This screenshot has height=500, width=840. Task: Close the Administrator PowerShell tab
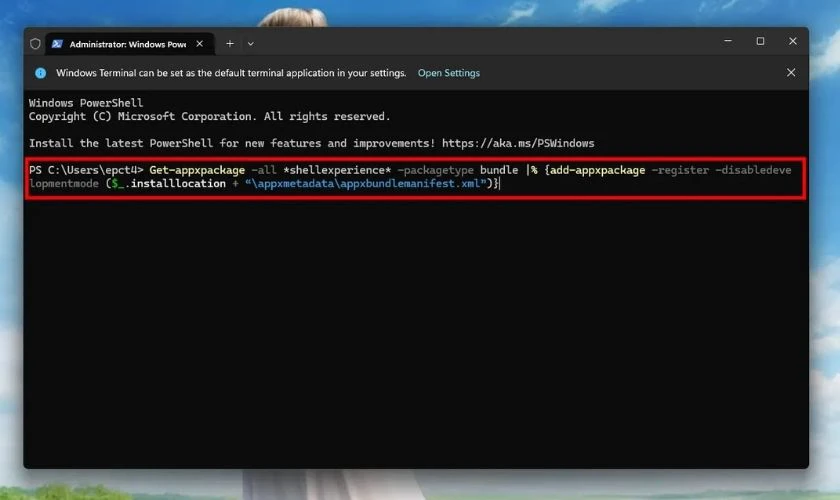pos(199,44)
